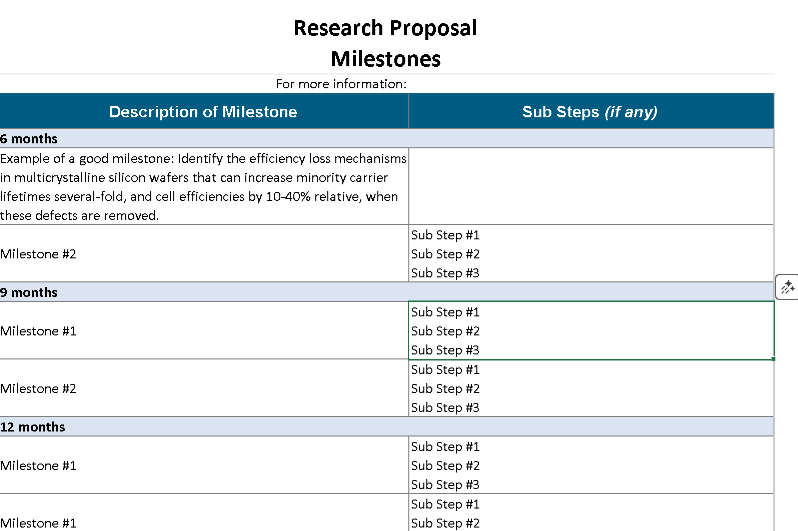
Task: Select Milestone #2 cell under 9 months
Action: click(204, 388)
